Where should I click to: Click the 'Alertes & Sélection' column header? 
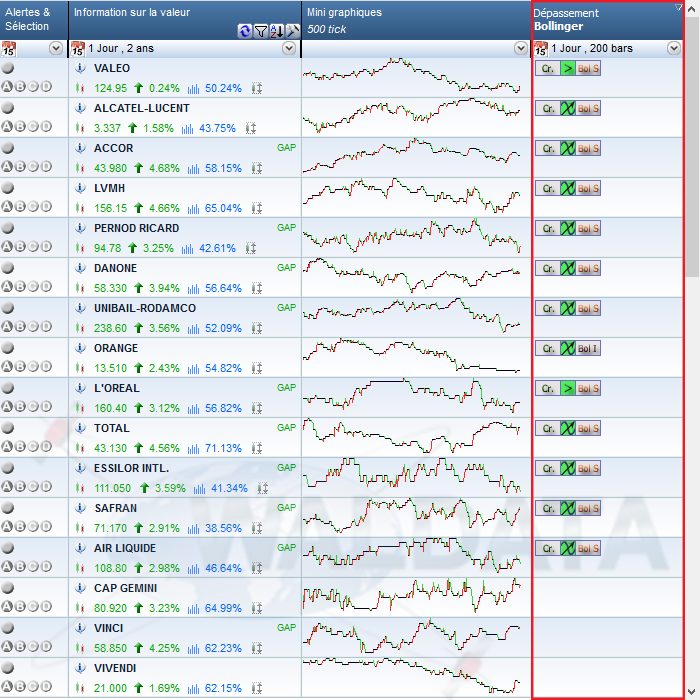pos(34,21)
